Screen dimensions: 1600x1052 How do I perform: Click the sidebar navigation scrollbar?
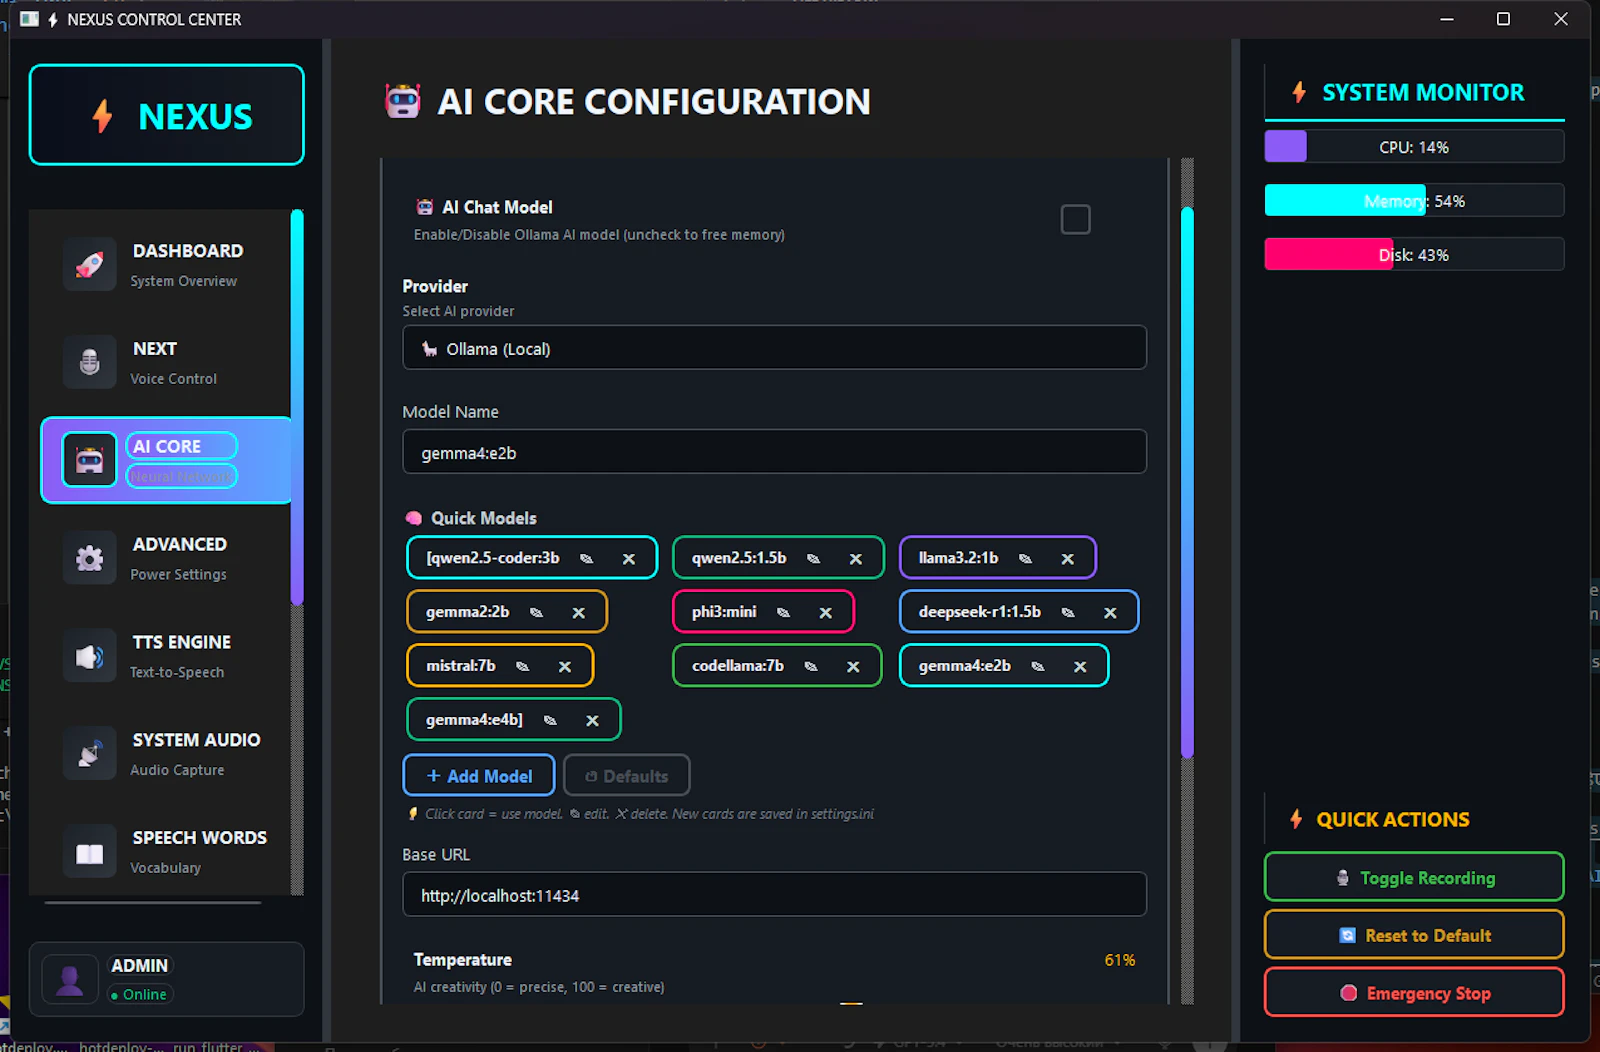(296, 407)
